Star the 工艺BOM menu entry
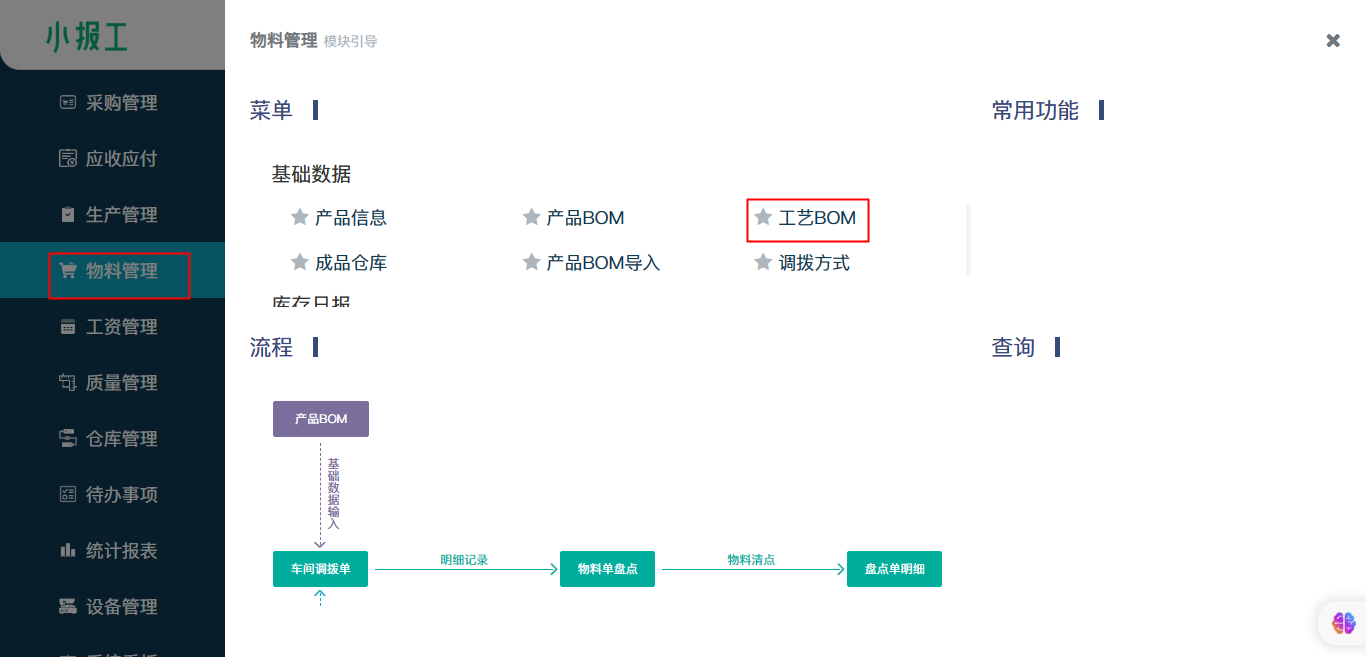Screen dimensions: 1366x657 click(763, 217)
